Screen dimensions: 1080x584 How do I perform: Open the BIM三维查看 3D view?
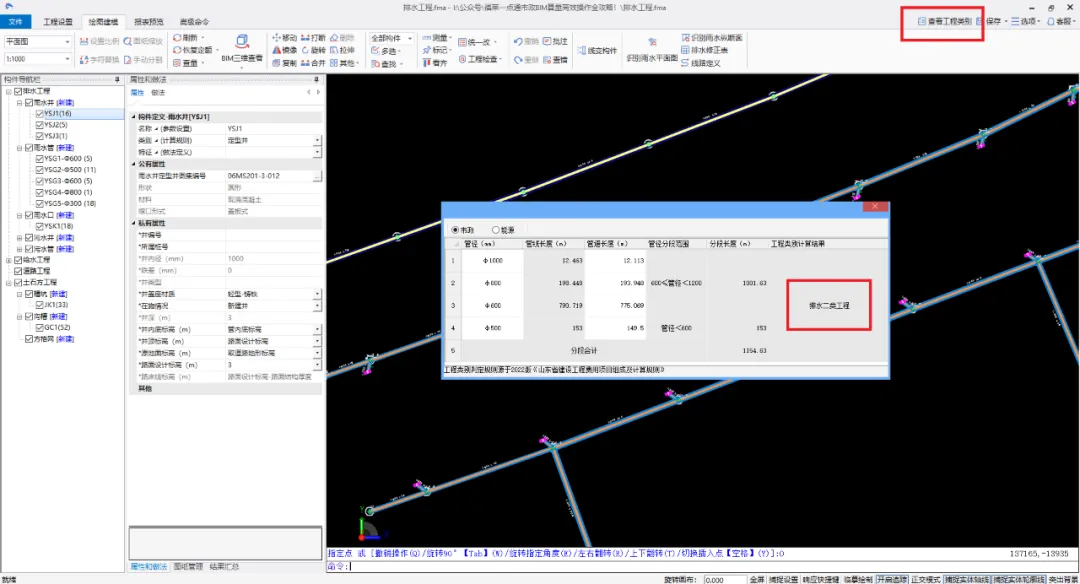tap(242, 48)
